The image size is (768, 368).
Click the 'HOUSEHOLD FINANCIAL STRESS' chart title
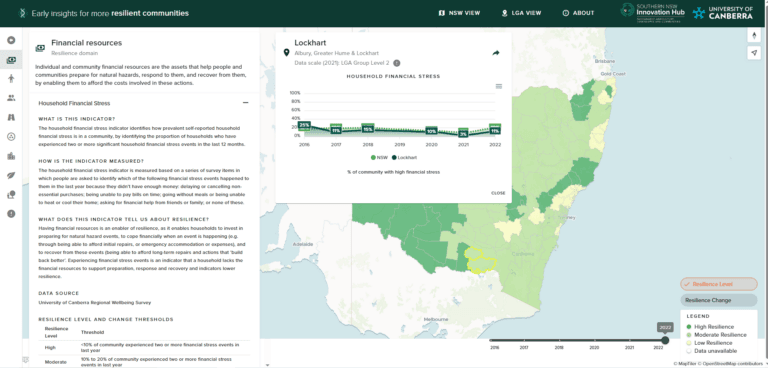point(393,76)
